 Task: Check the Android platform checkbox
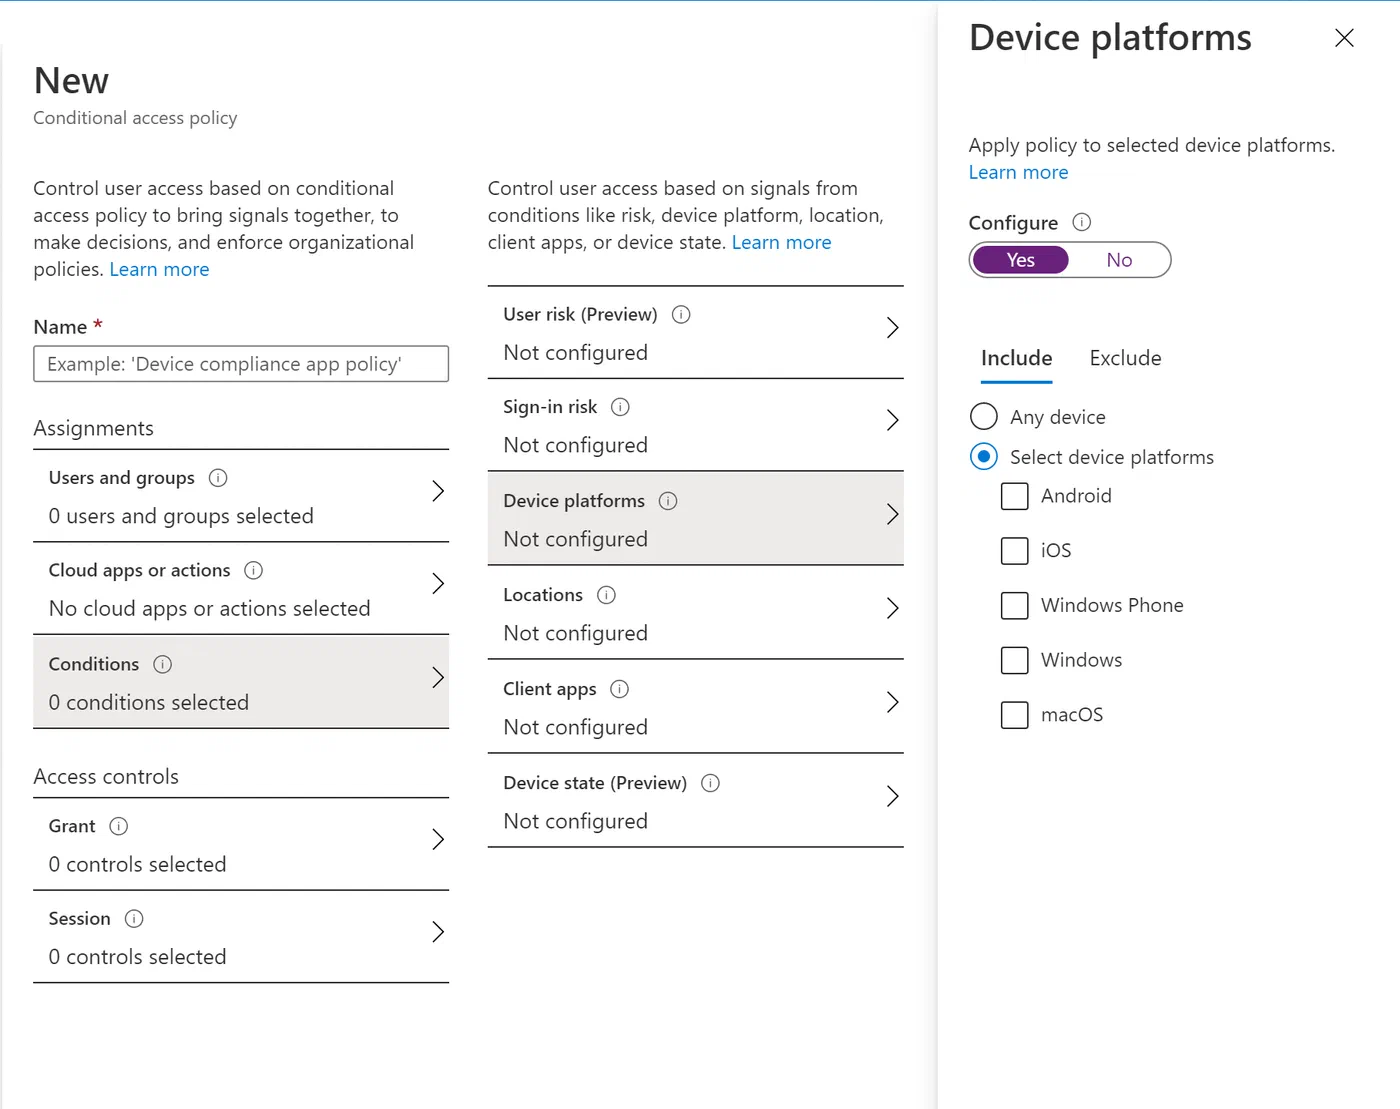coord(1015,496)
